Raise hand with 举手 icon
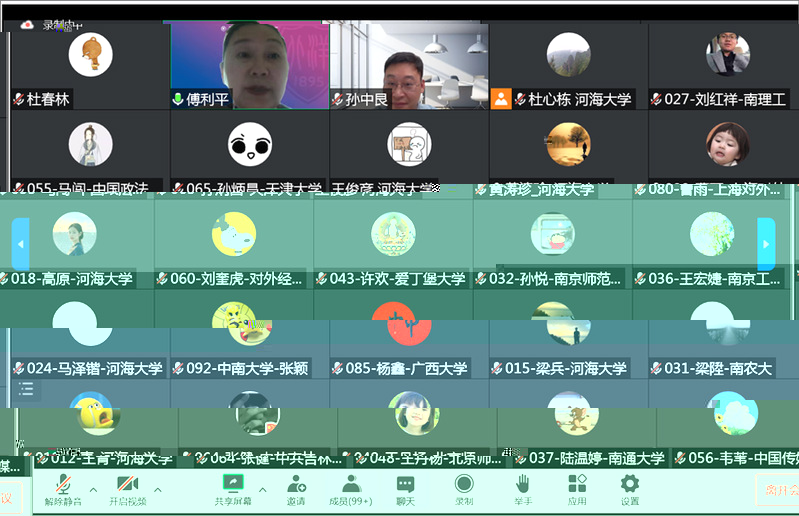The image size is (799, 516). pyautogui.click(x=523, y=487)
